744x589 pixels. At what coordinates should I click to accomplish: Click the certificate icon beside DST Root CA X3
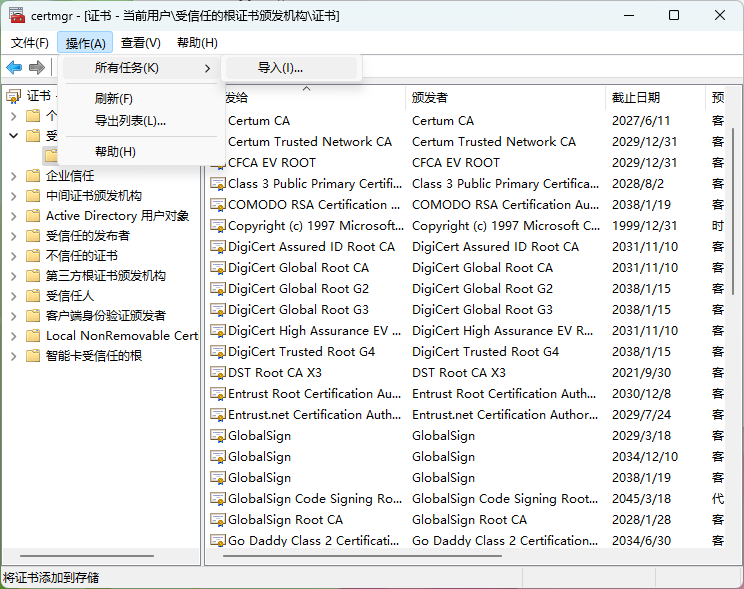pos(218,373)
